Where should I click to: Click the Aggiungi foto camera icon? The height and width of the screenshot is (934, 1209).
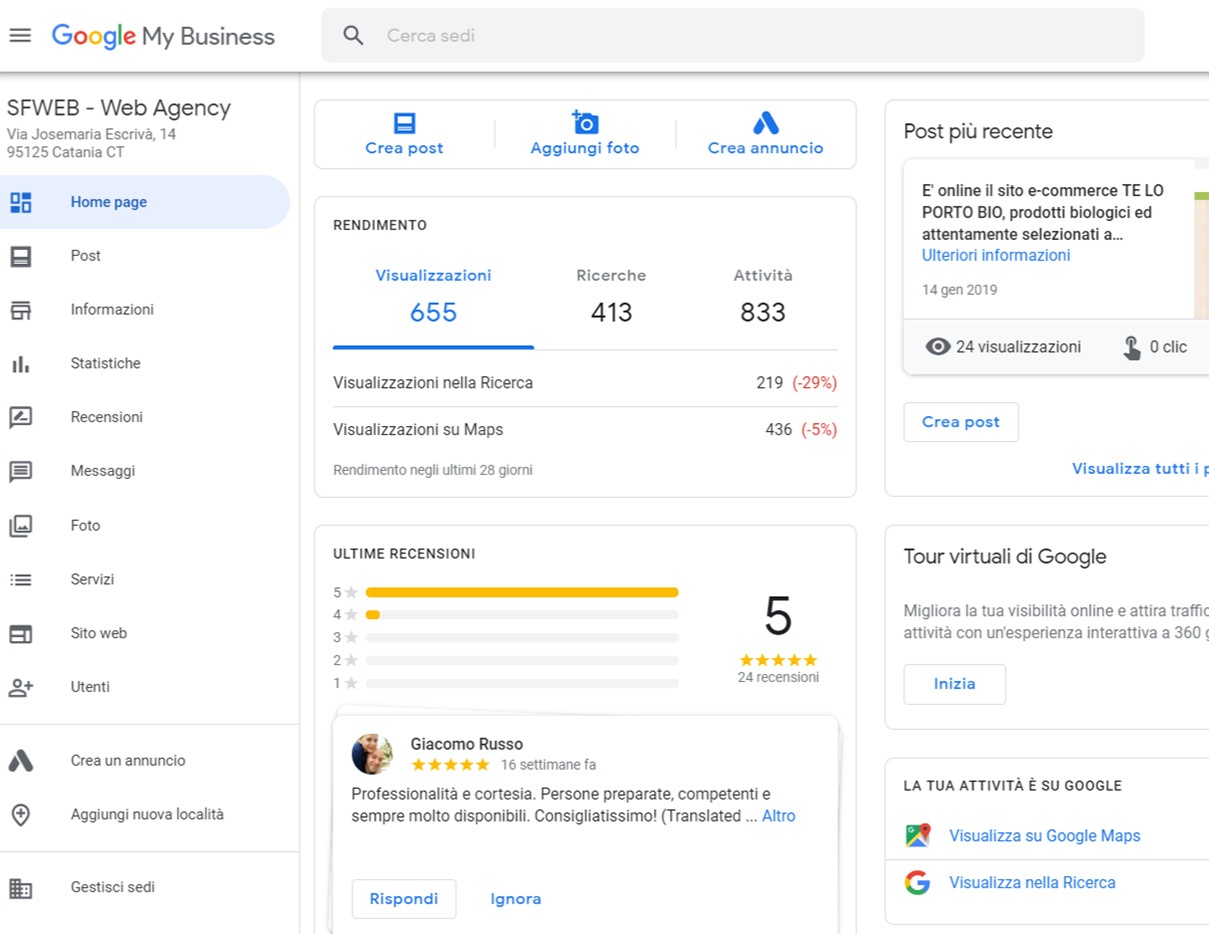click(x=585, y=121)
